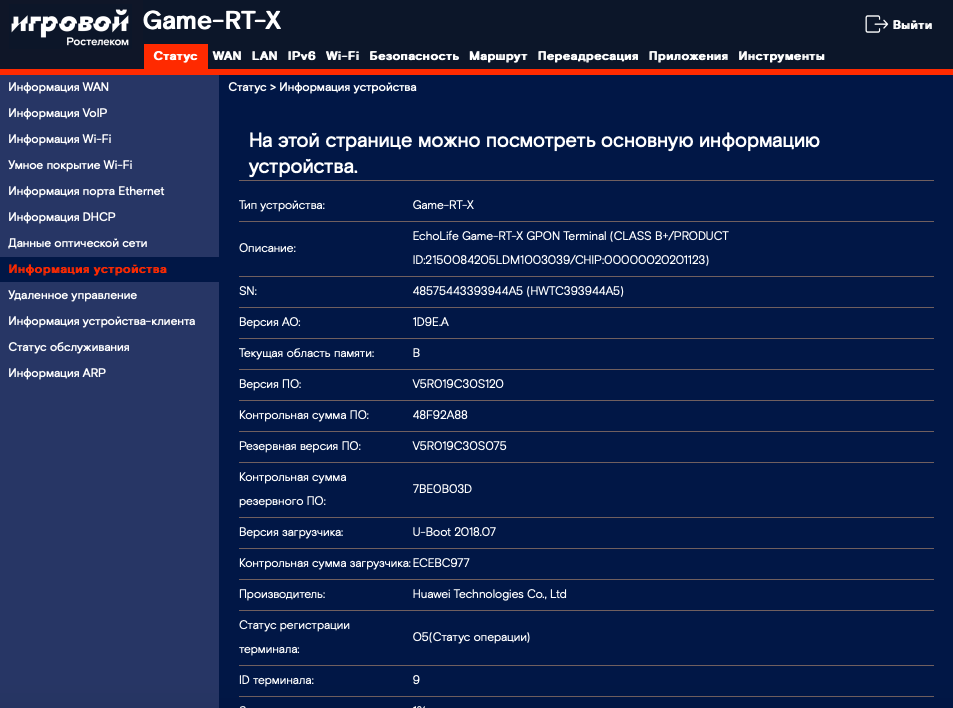Open the IPv6 tab
Viewport: 953px width, 708px height.
pos(301,56)
